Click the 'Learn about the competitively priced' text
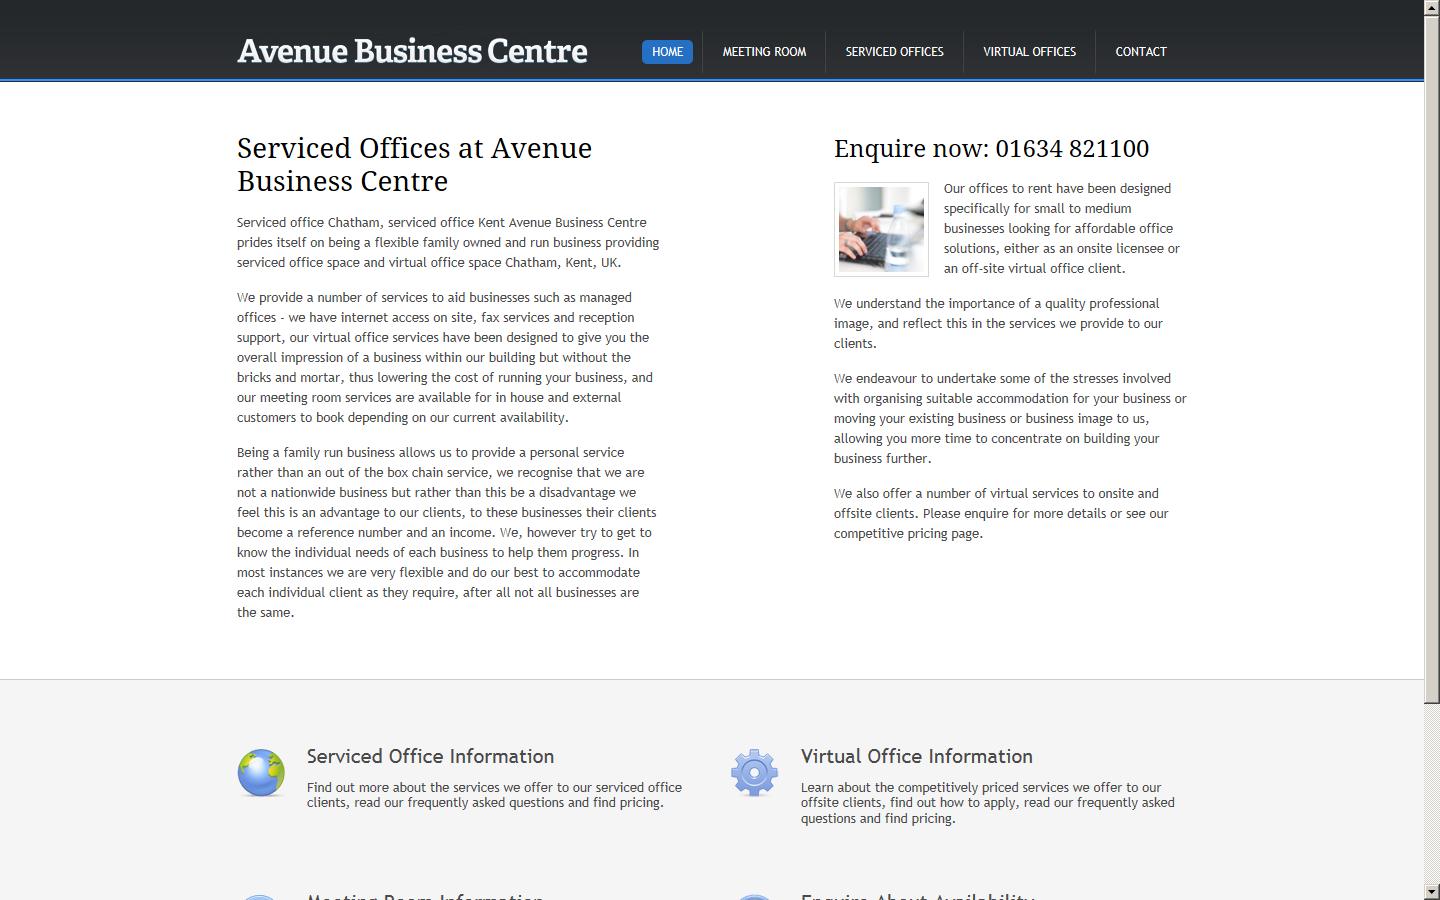This screenshot has width=1440, height=900. pos(987,803)
